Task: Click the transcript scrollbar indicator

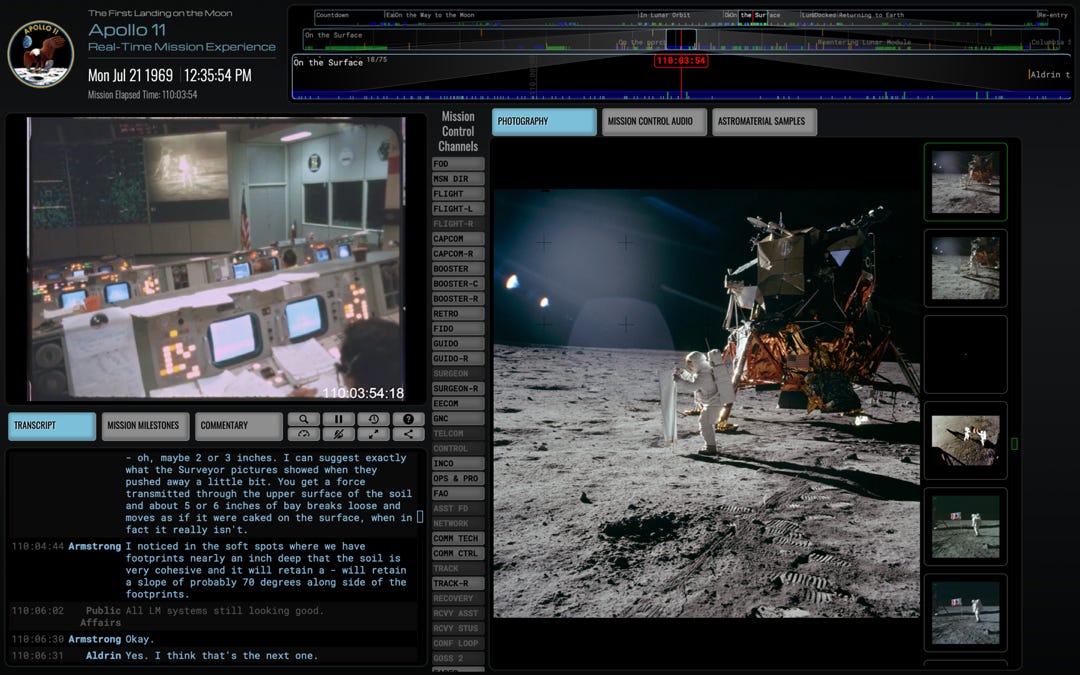Action: [x=420, y=517]
